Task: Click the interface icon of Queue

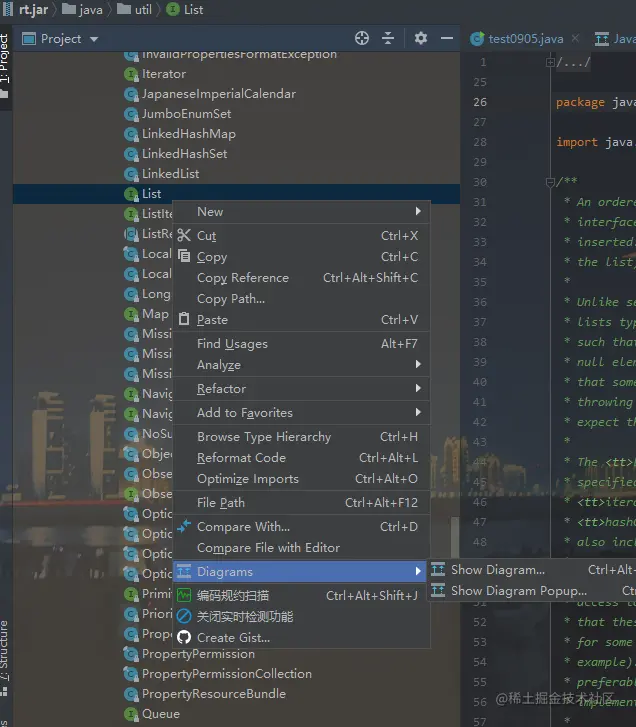Action: (x=132, y=714)
